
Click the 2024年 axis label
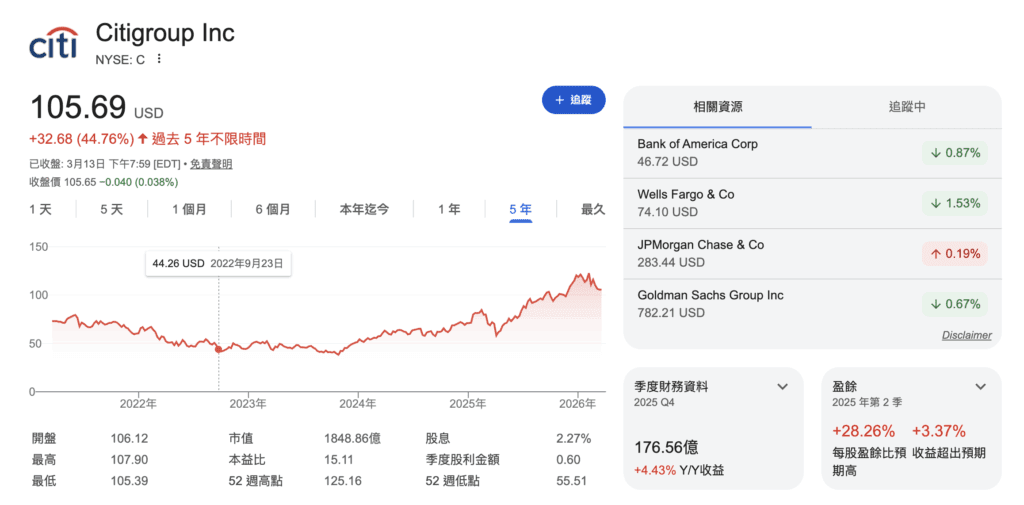(358, 404)
